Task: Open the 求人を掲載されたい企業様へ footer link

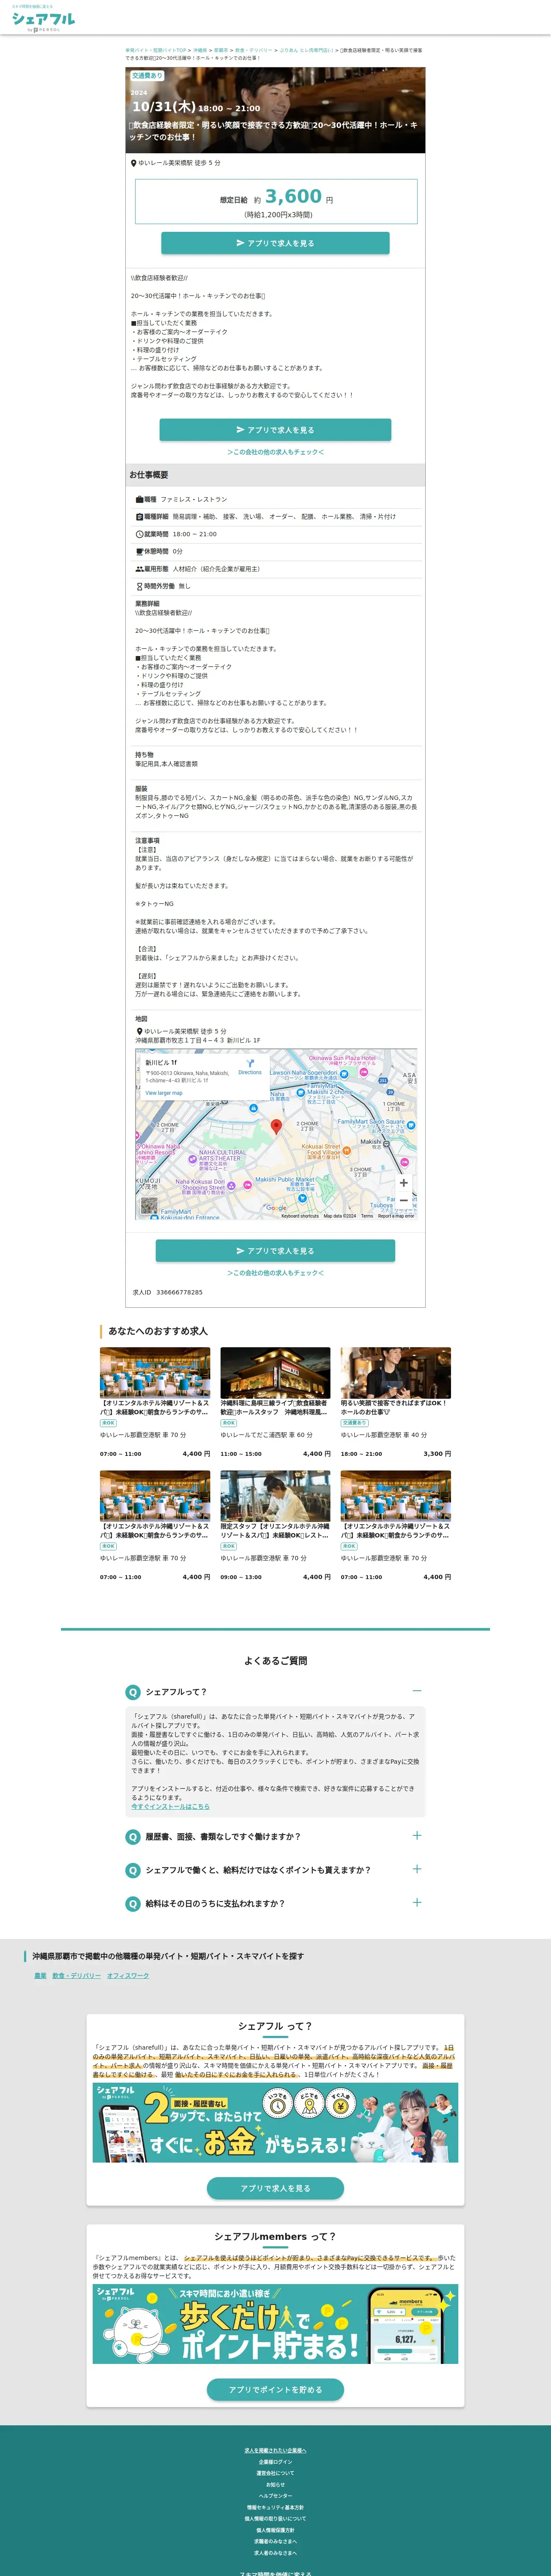Action: (x=275, y=2451)
